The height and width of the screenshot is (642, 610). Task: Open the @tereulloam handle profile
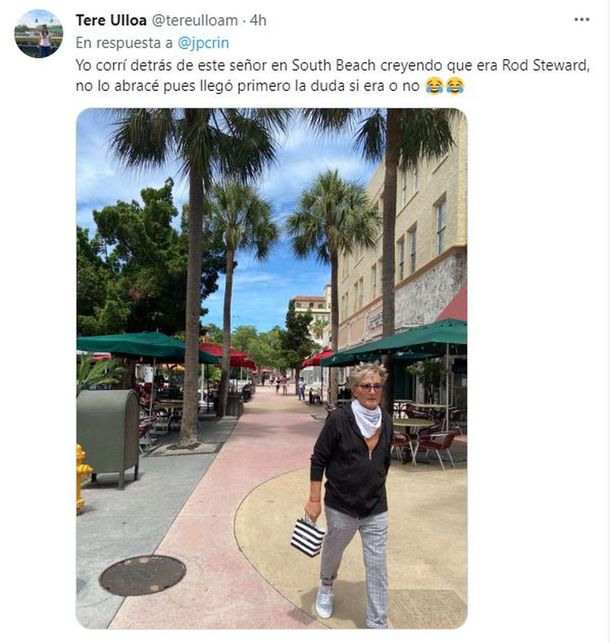pos(195,20)
